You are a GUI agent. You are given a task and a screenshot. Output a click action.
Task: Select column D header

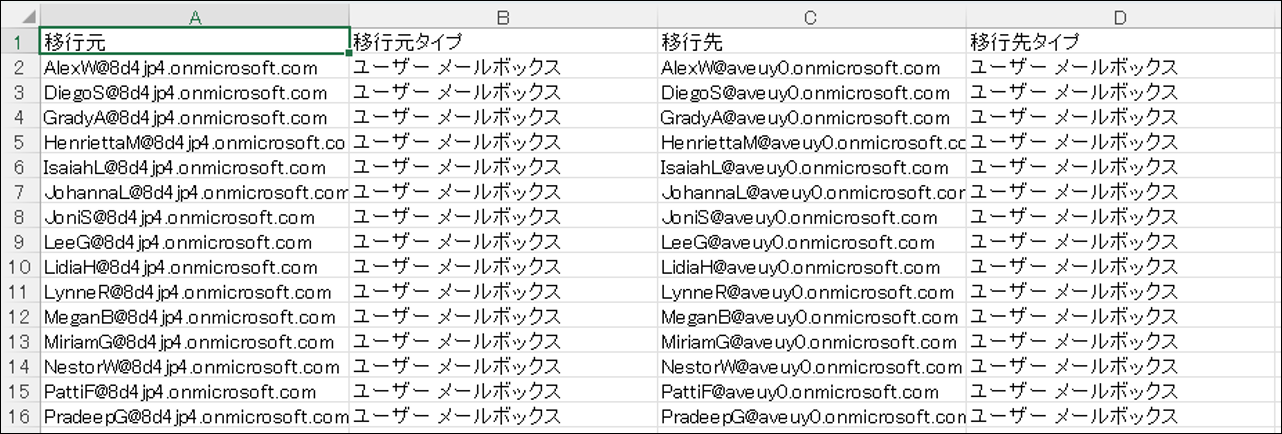pyautogui.click(x=1120, y=17)
